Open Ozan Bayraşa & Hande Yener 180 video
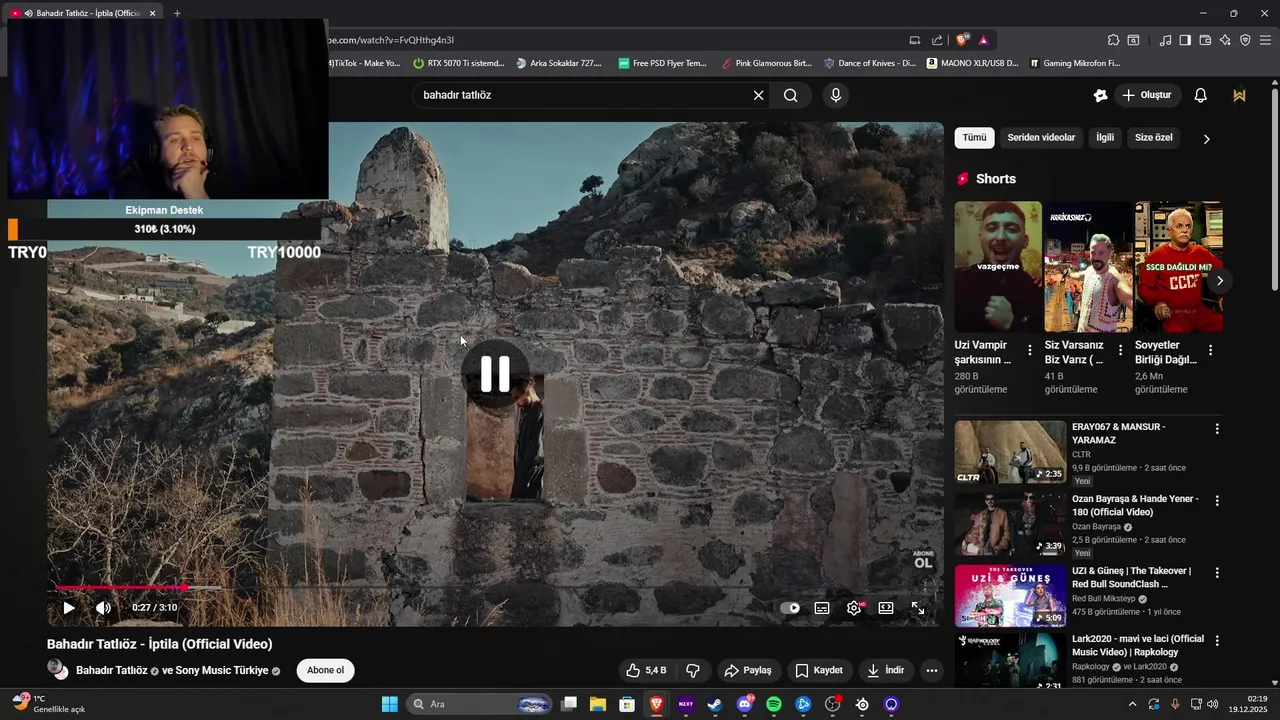The image size is (1280, 720). (x=1135, y=505)
